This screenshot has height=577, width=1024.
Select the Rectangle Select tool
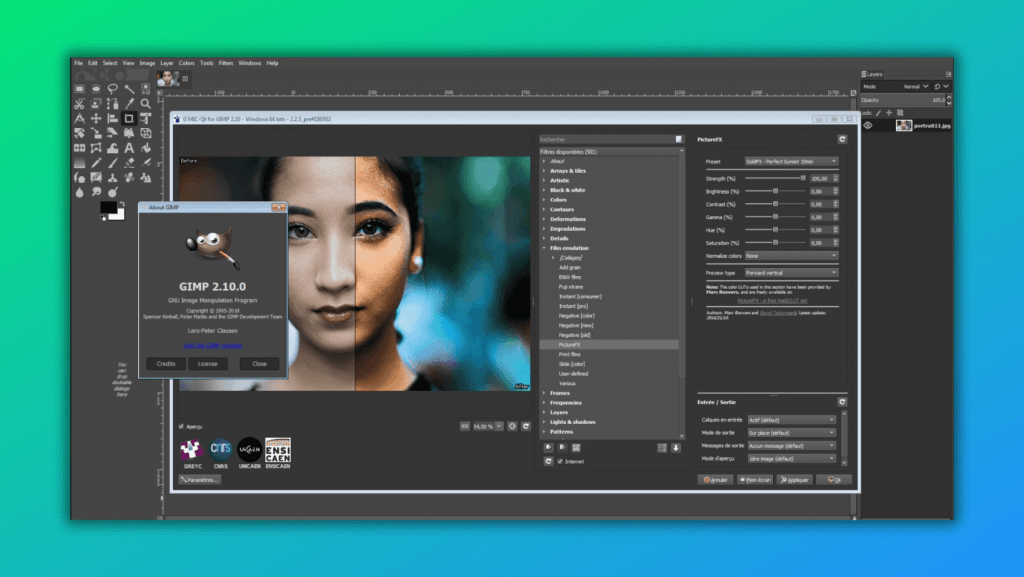(79, 89)
